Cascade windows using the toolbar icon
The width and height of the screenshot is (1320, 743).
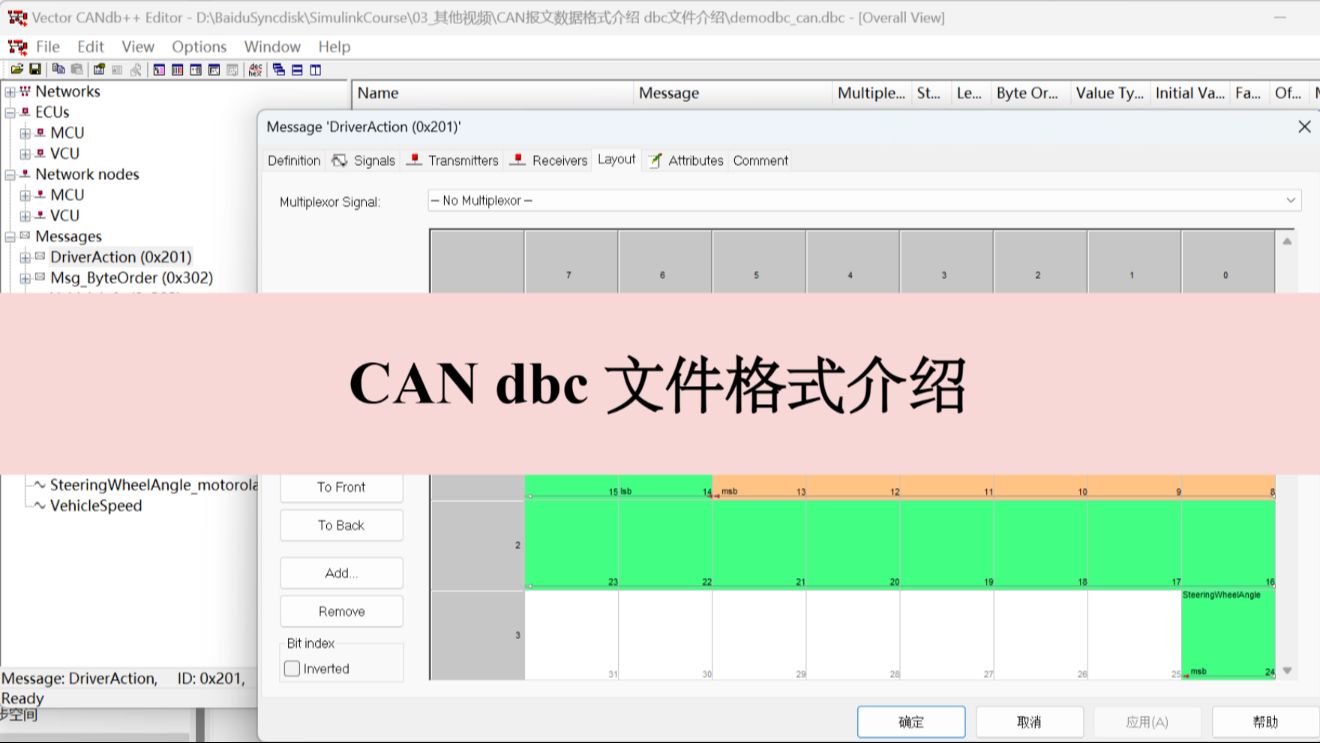(279, 69)
